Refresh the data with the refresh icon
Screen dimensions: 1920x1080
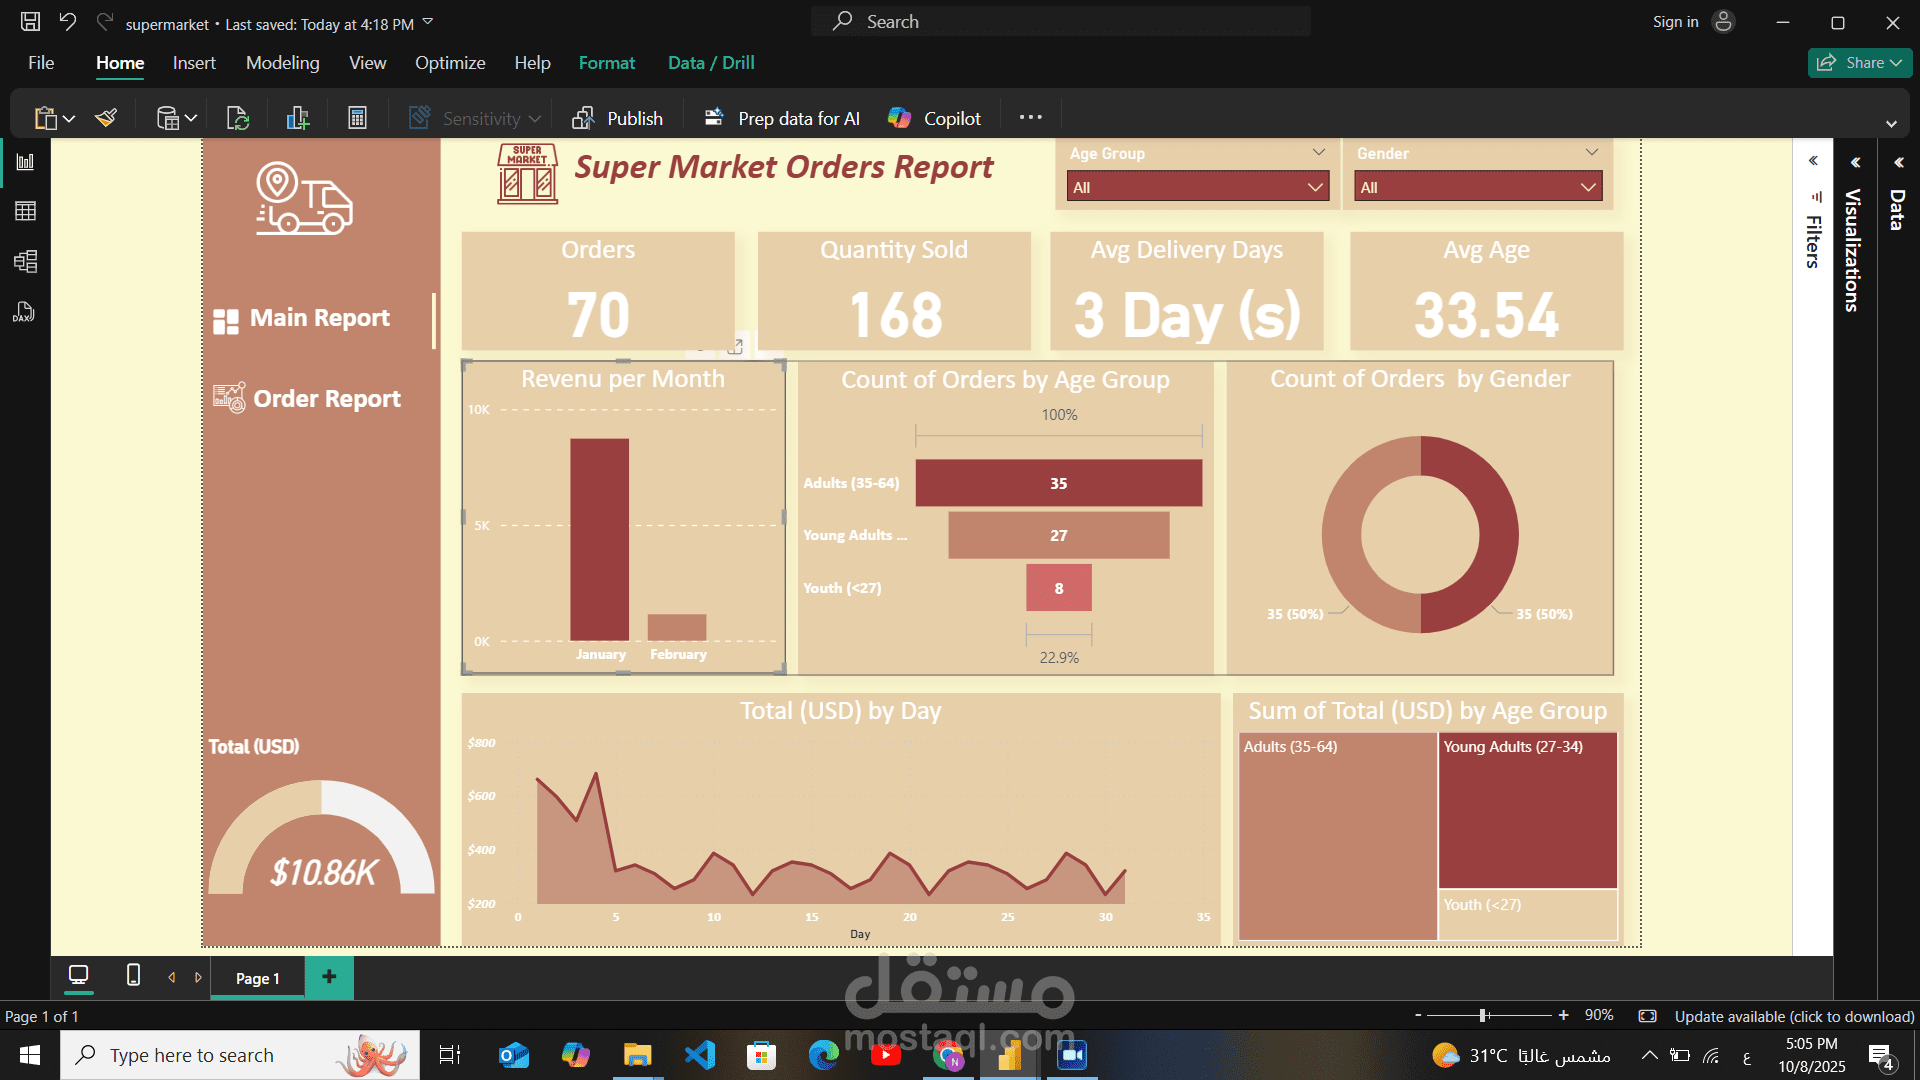[x=238, y=118]
